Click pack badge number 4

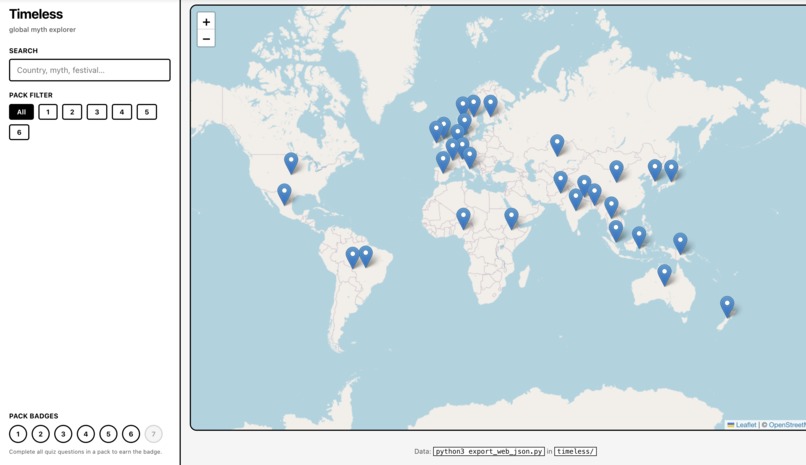click(86, 434)
